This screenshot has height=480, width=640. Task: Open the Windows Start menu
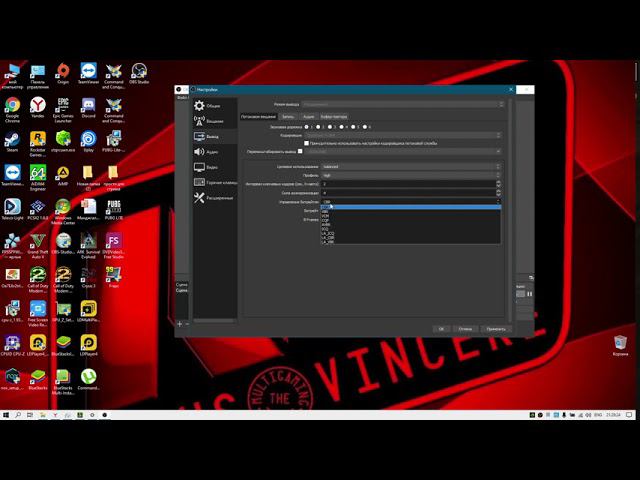tap(6, 415)
